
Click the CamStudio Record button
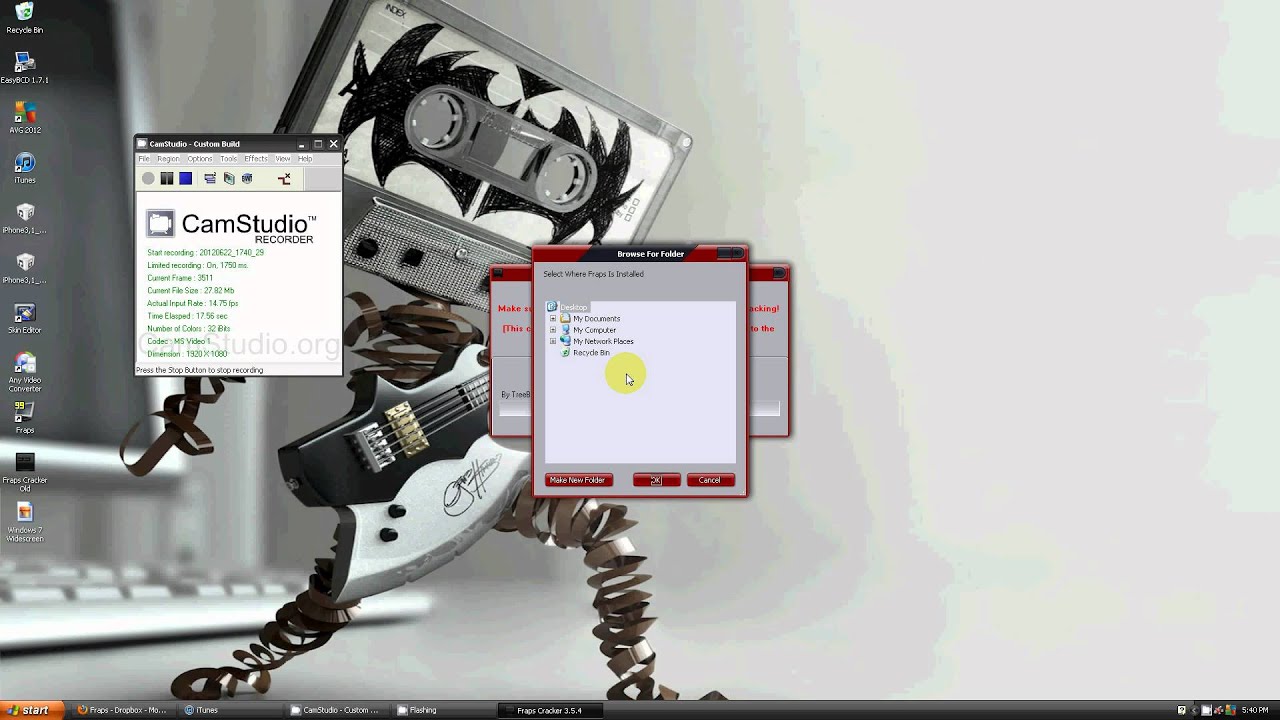148,178
